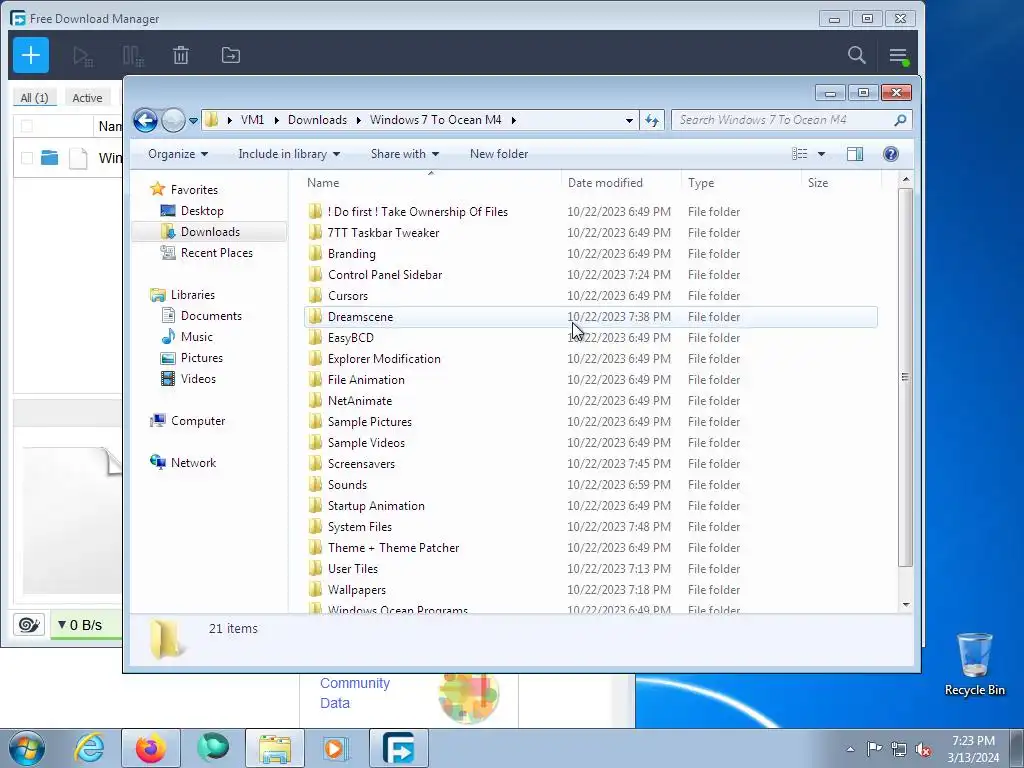Open Firefox from the taskbar
This screenshot has width=1024, height=768.
150,748
